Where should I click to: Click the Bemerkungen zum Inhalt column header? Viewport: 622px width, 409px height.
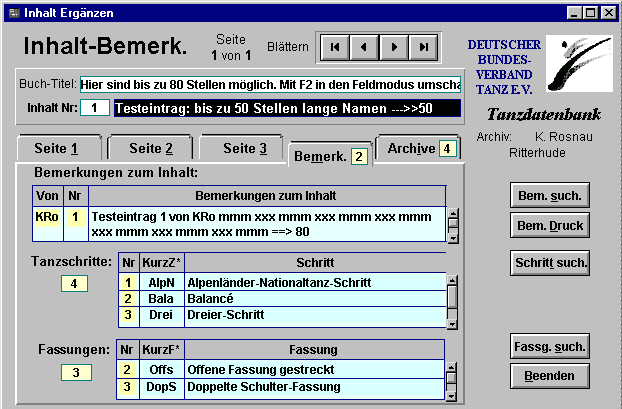266,196
